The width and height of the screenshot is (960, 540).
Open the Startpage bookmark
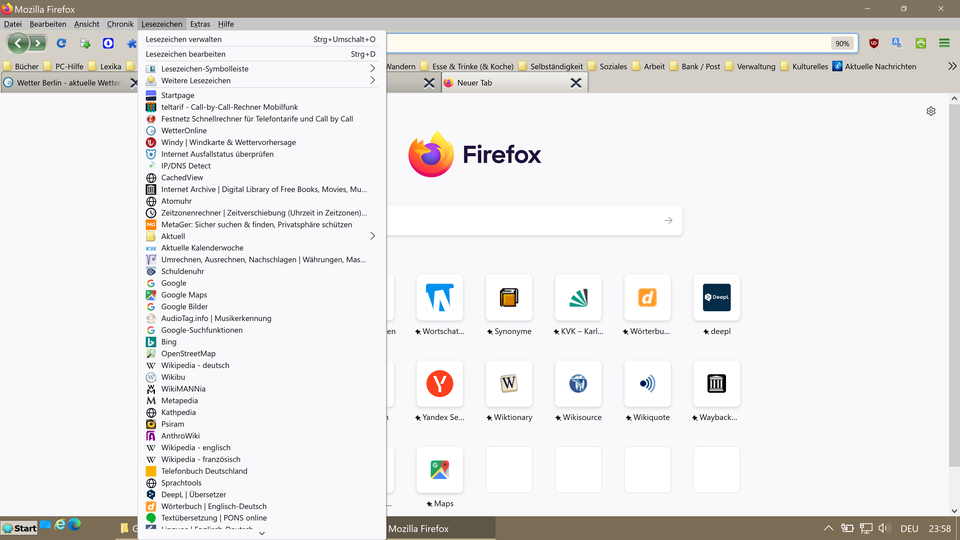[261, 95]
